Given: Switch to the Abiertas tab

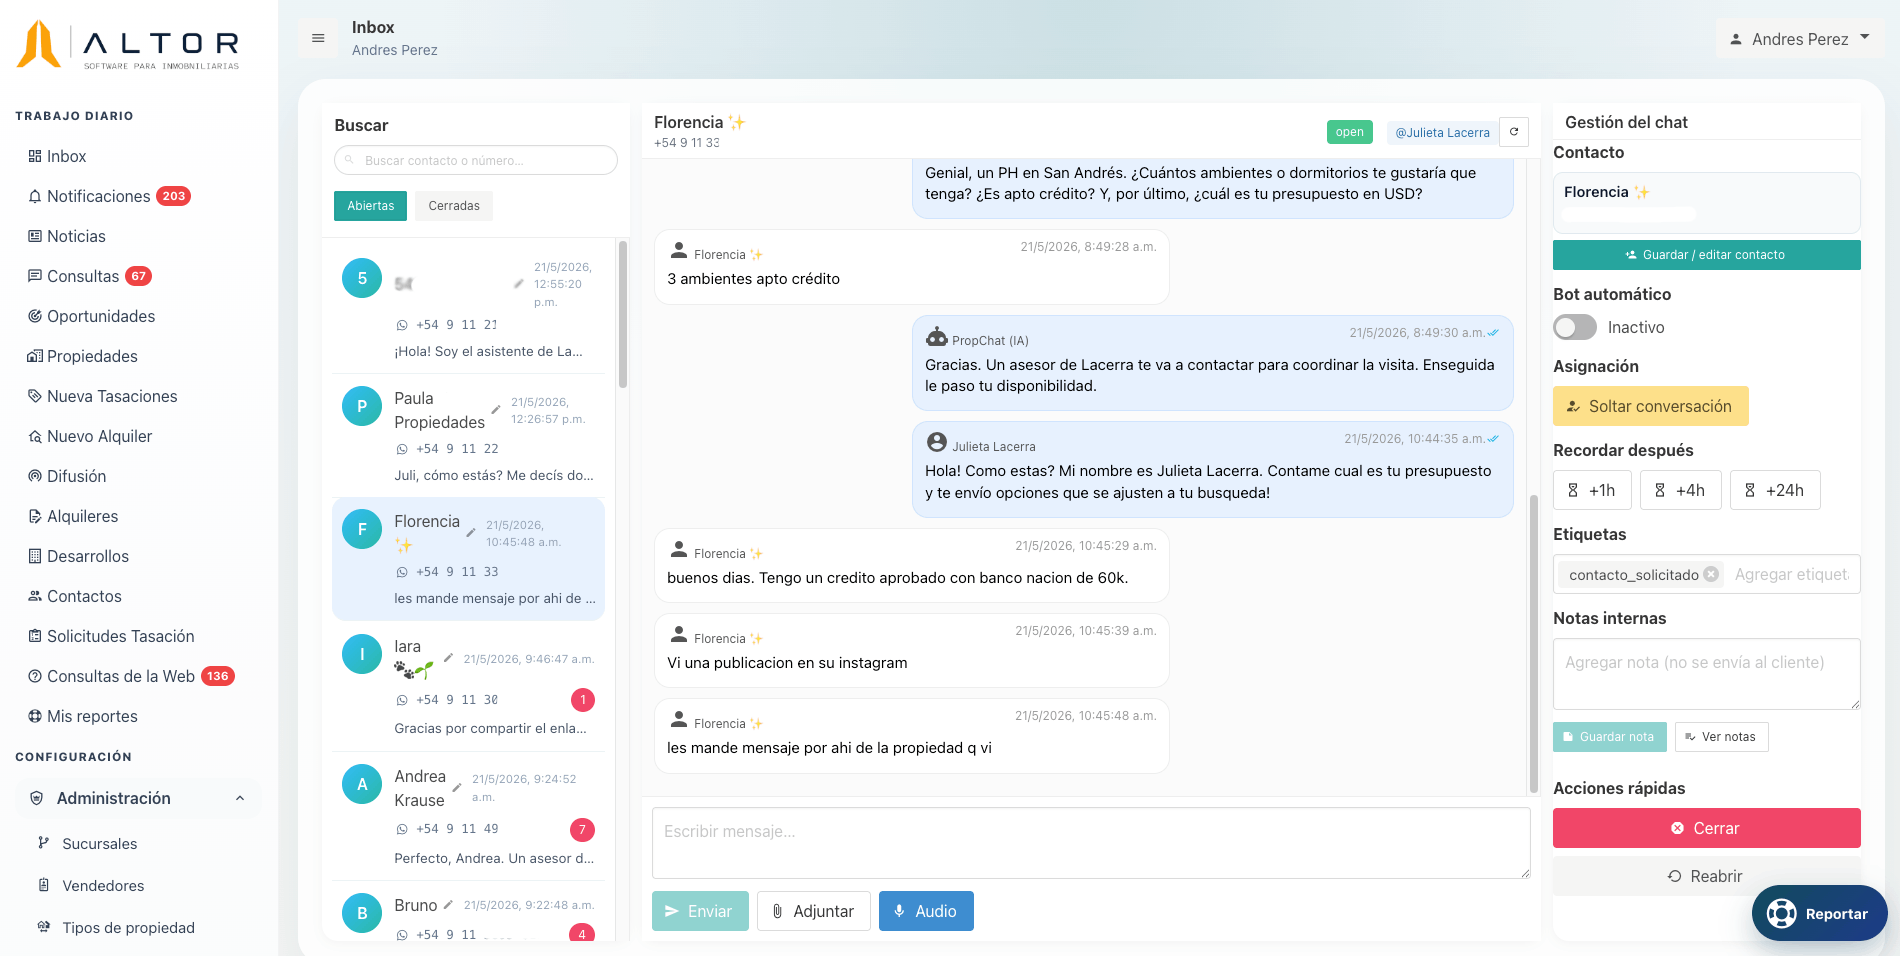Looking at the screenshot, I should [x=371, y=206].
